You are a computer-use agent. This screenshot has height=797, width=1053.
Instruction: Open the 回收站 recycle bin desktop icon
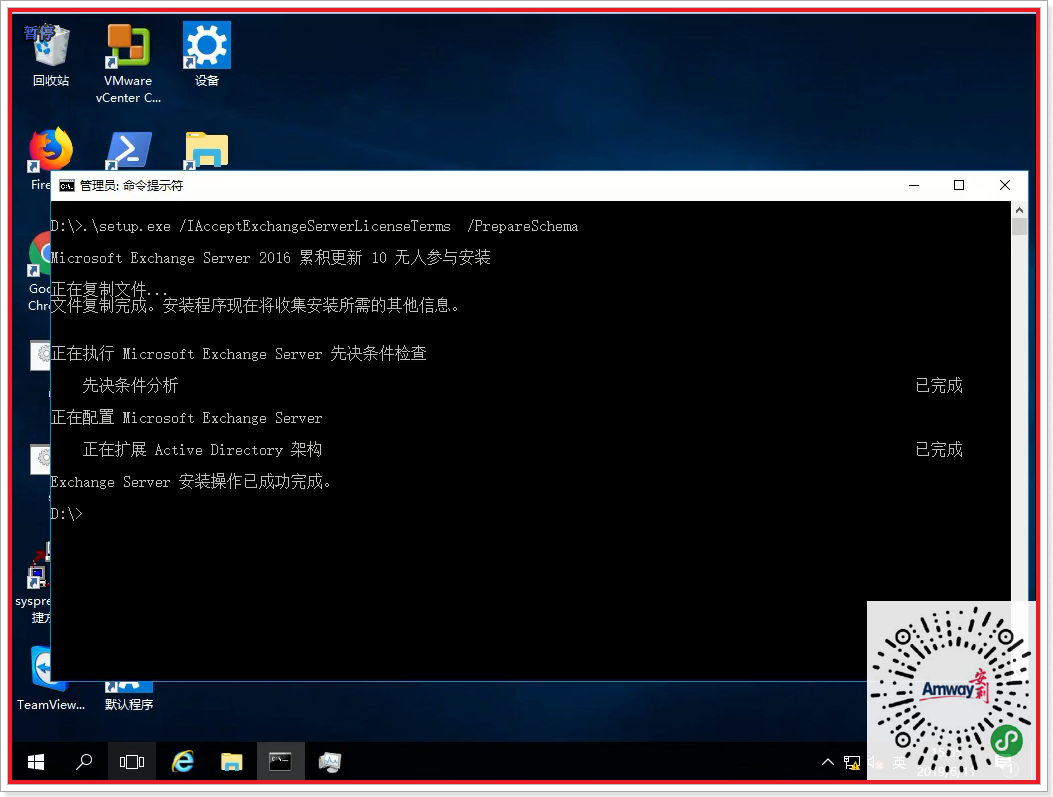click(51, 55)
